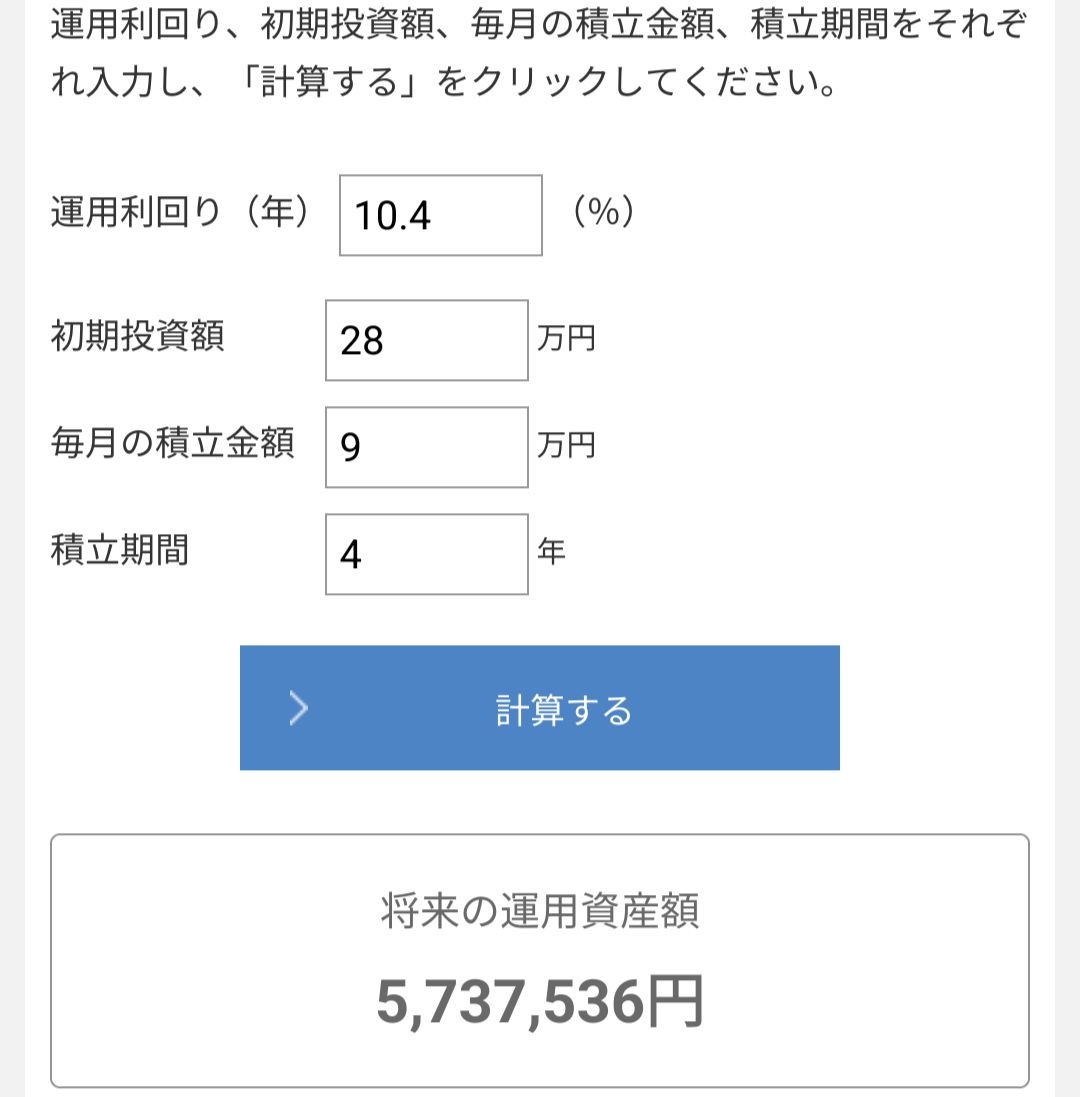1080x1097 pixels.
Task: Click the (%) unit beside the yield field
Action: click(x=604, y=211)
